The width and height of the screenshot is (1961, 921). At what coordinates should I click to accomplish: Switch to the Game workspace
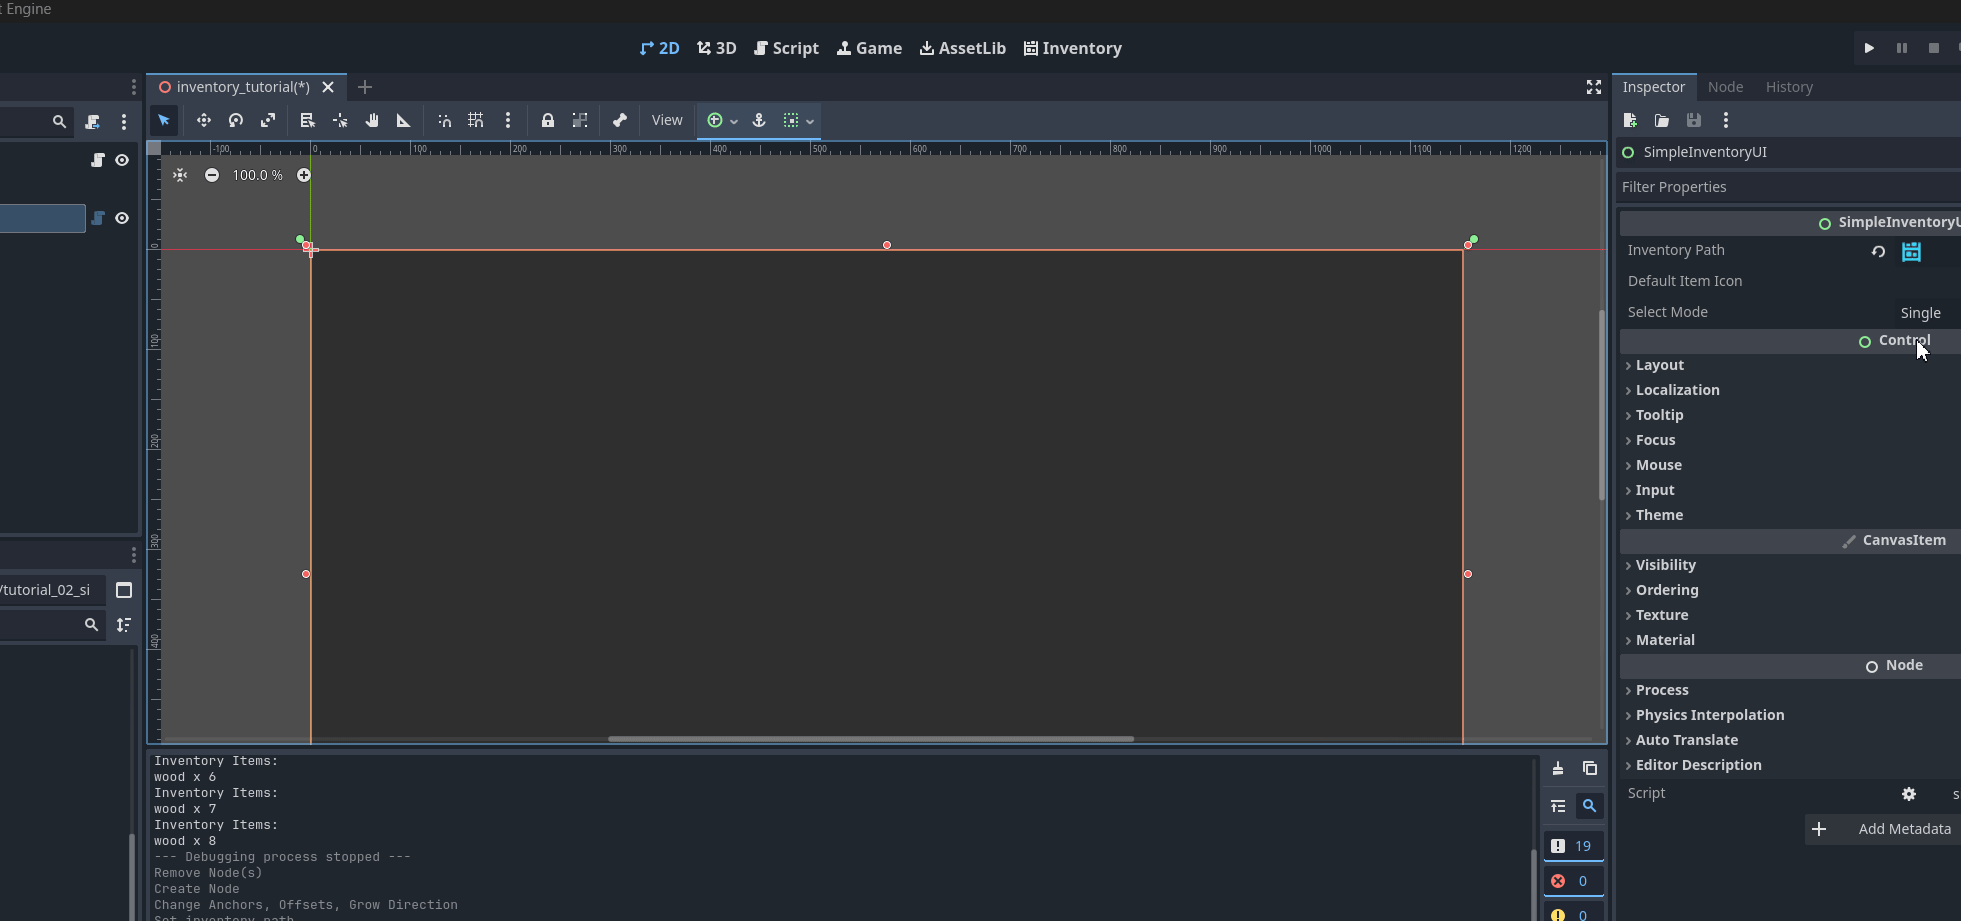click(x=870, y=48)
